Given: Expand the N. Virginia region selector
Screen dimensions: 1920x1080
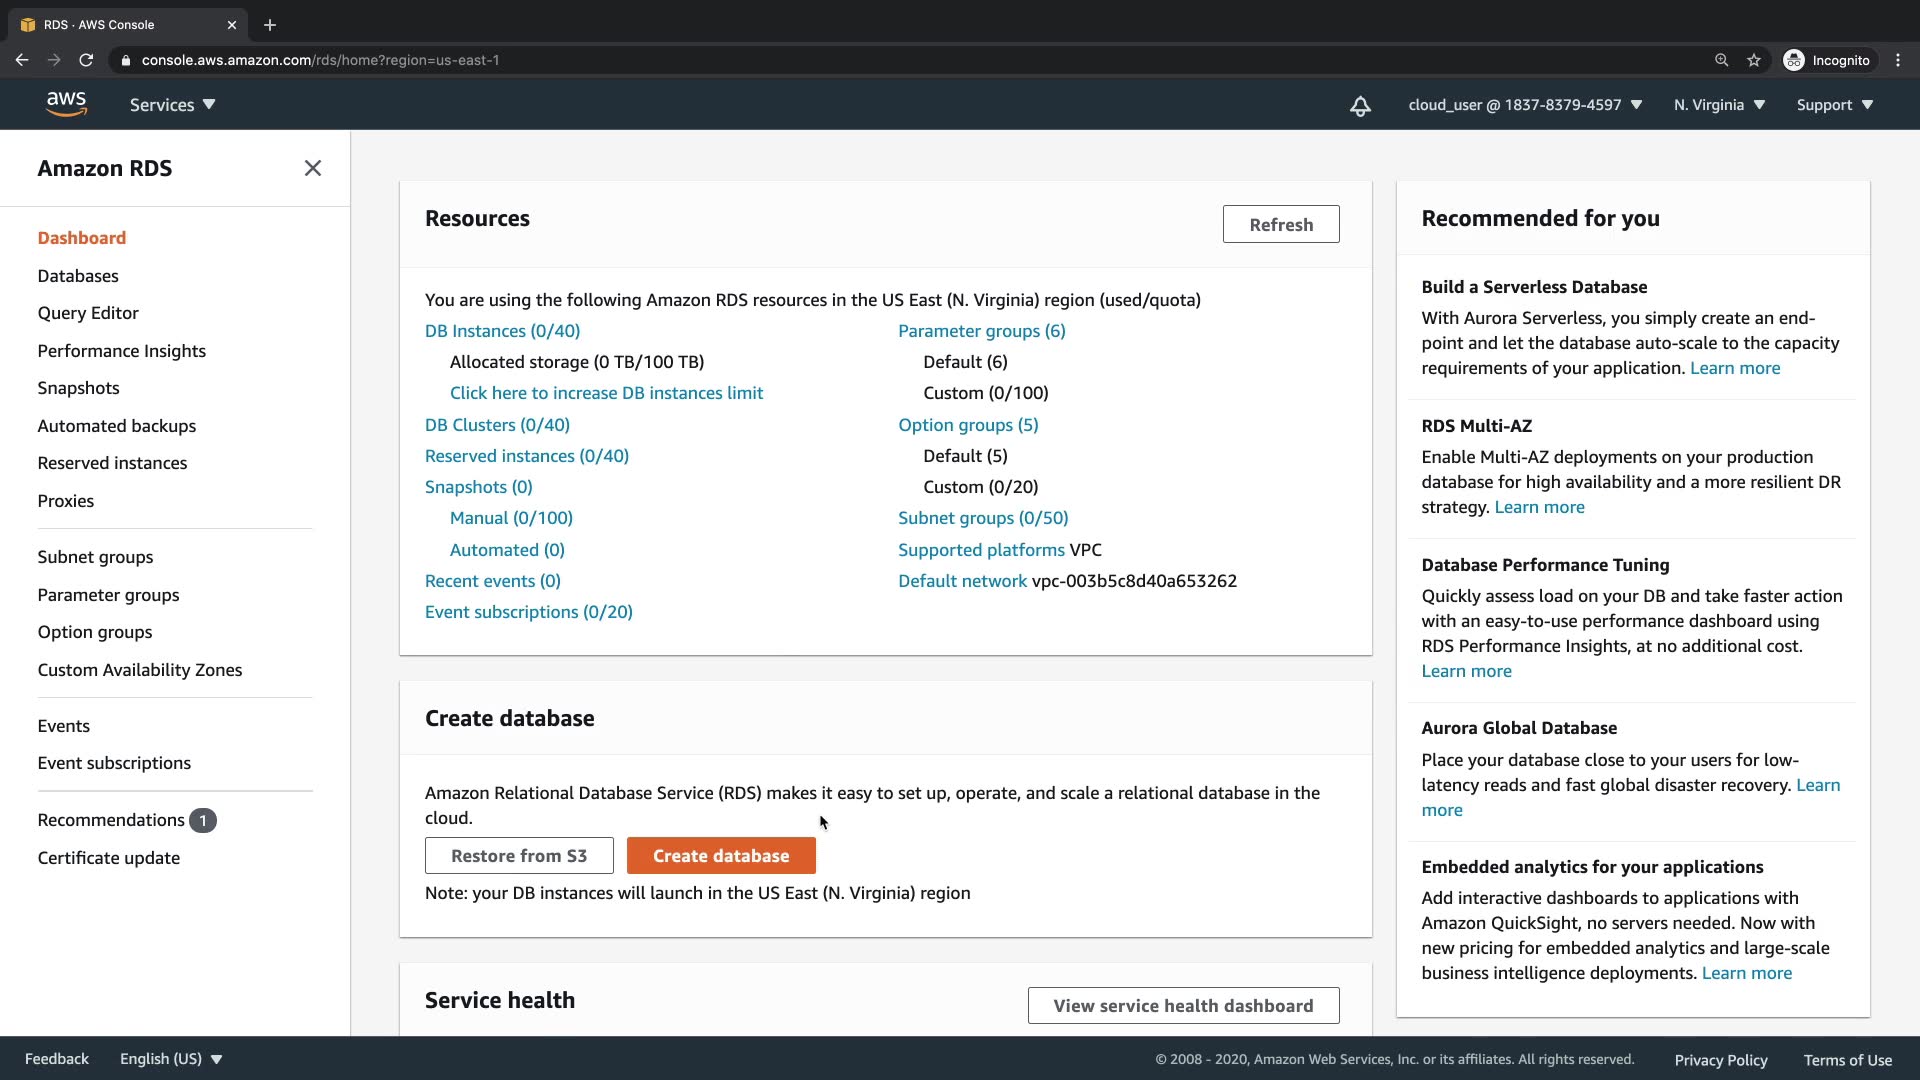Looking at the screenshot, I should coord(1719,105).
